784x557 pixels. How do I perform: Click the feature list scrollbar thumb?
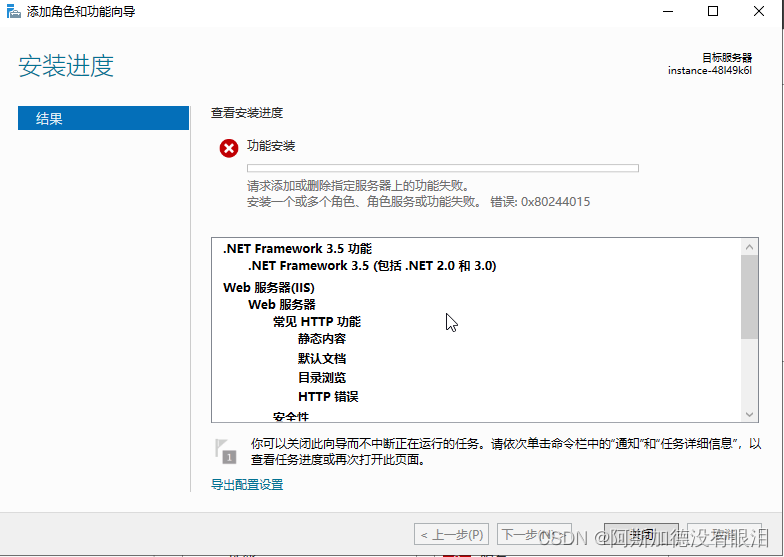tap(749, 297)
